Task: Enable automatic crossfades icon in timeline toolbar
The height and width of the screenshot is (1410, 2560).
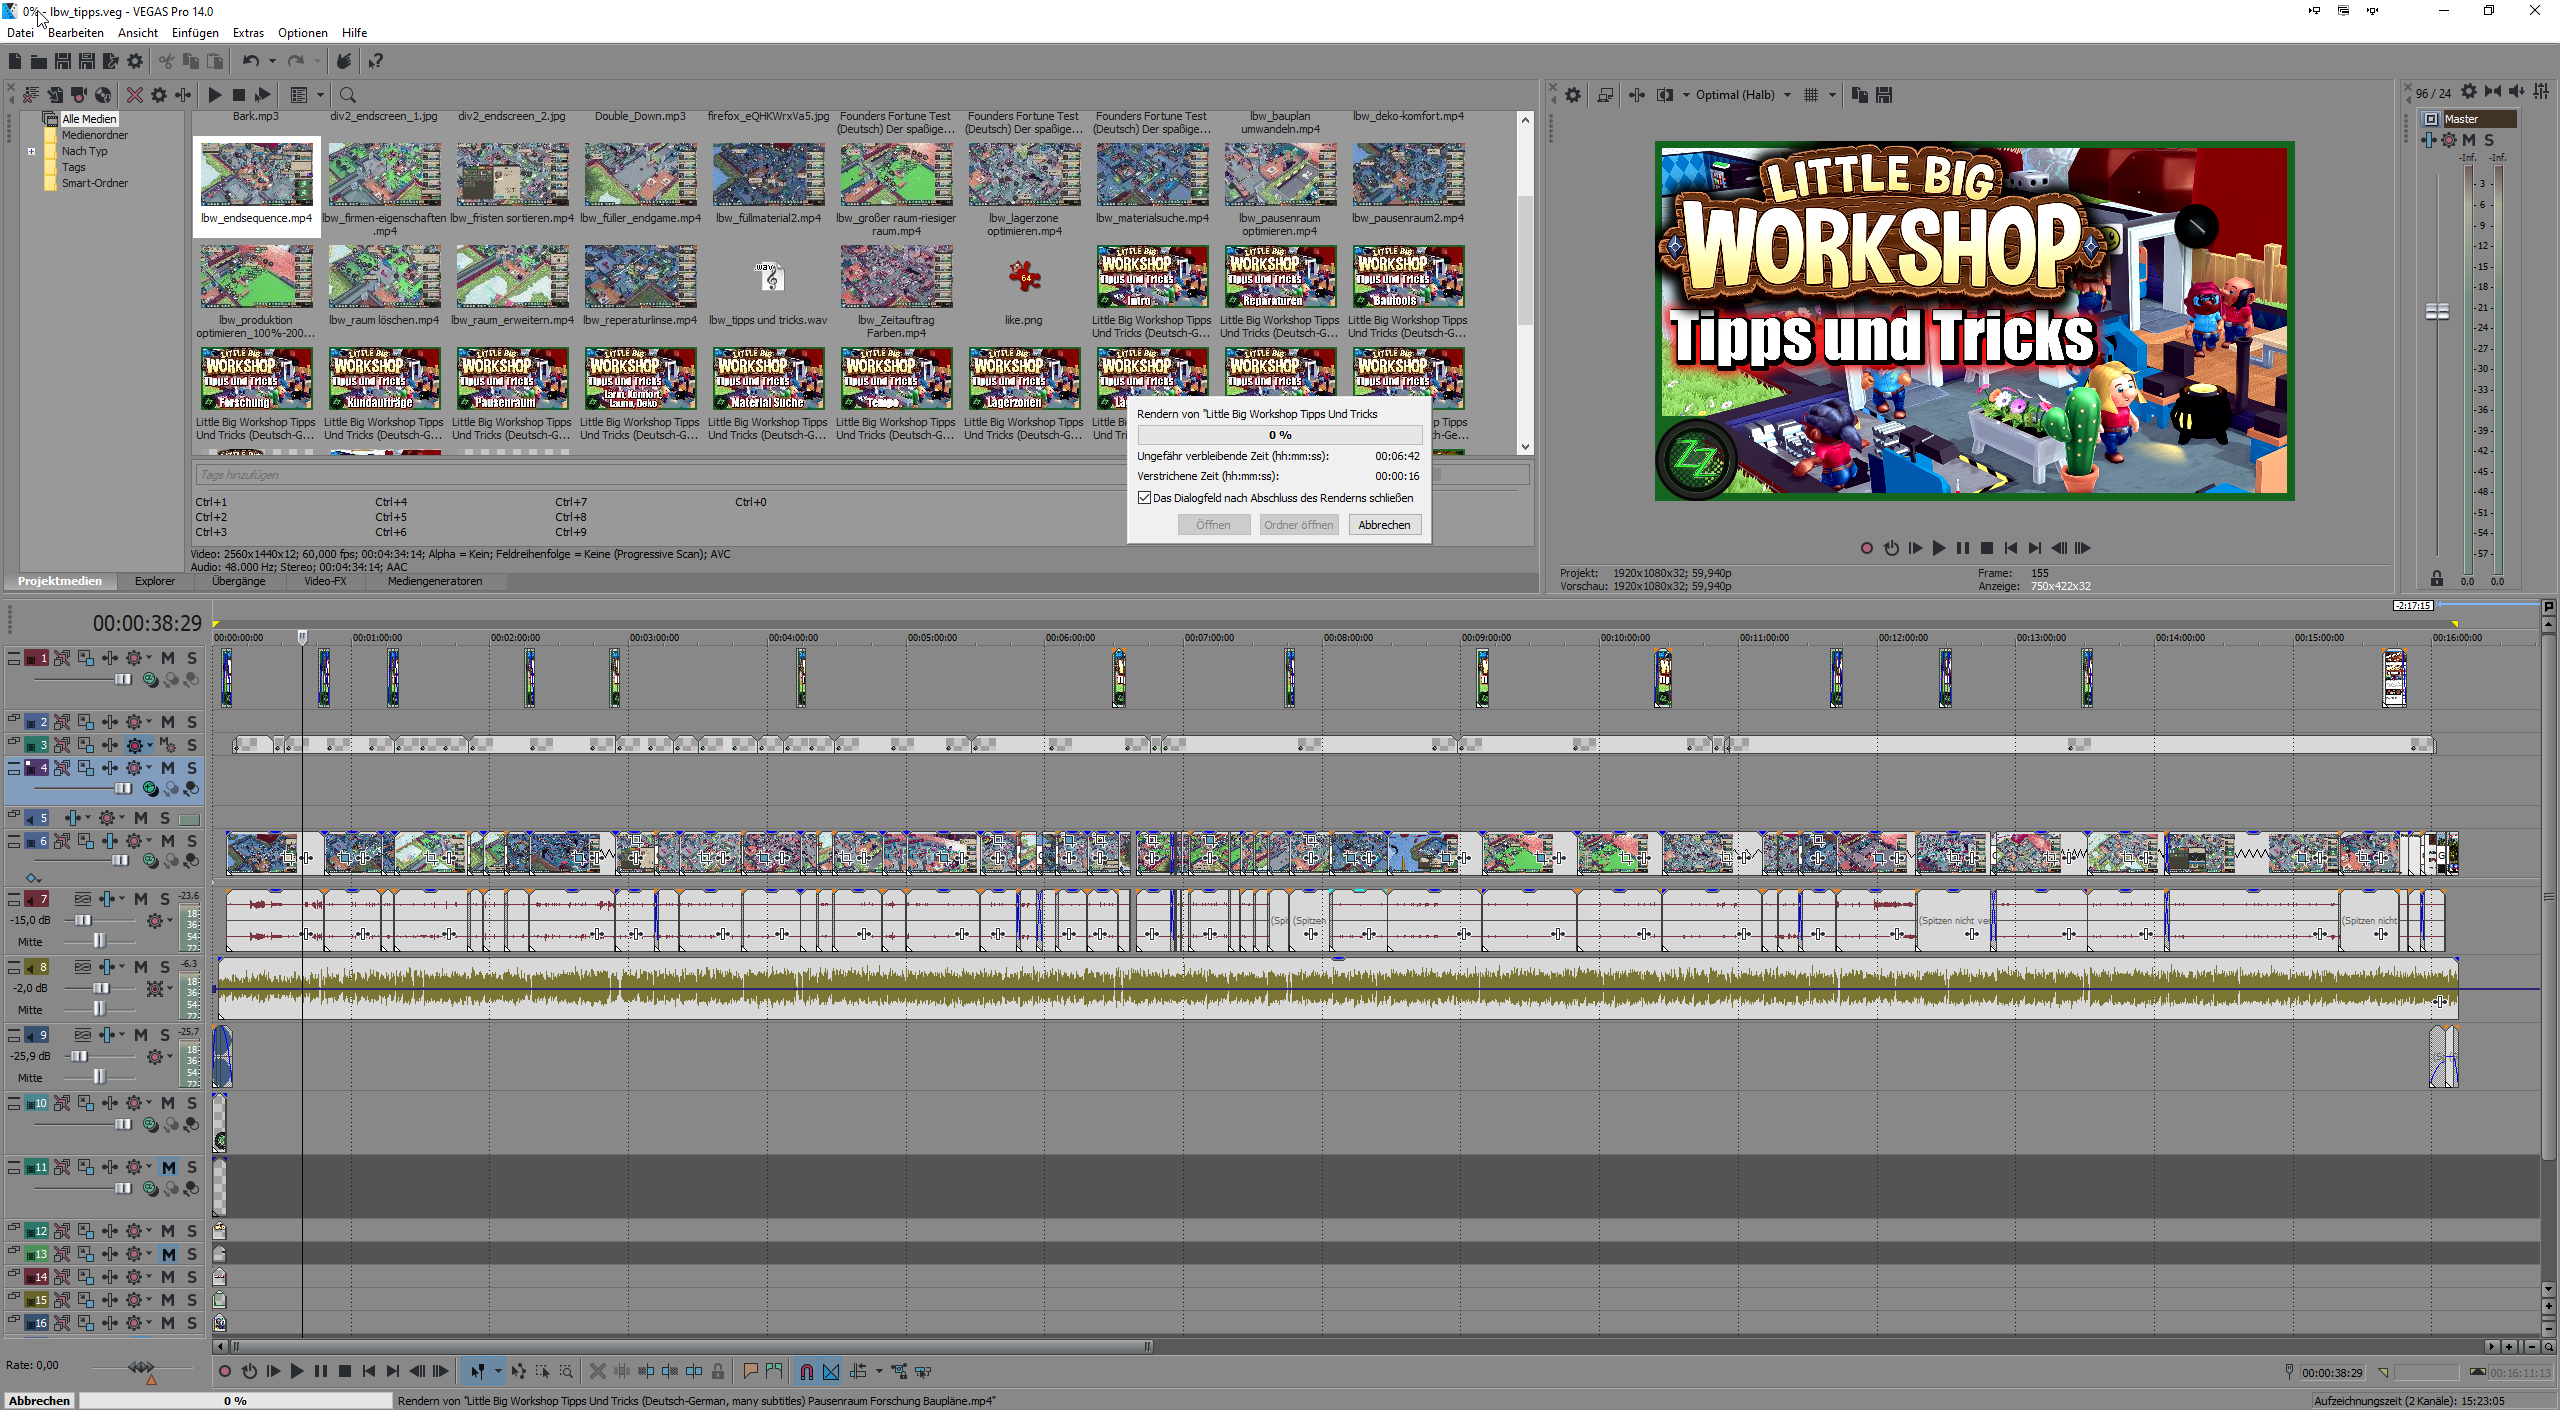Action: 831,1371
